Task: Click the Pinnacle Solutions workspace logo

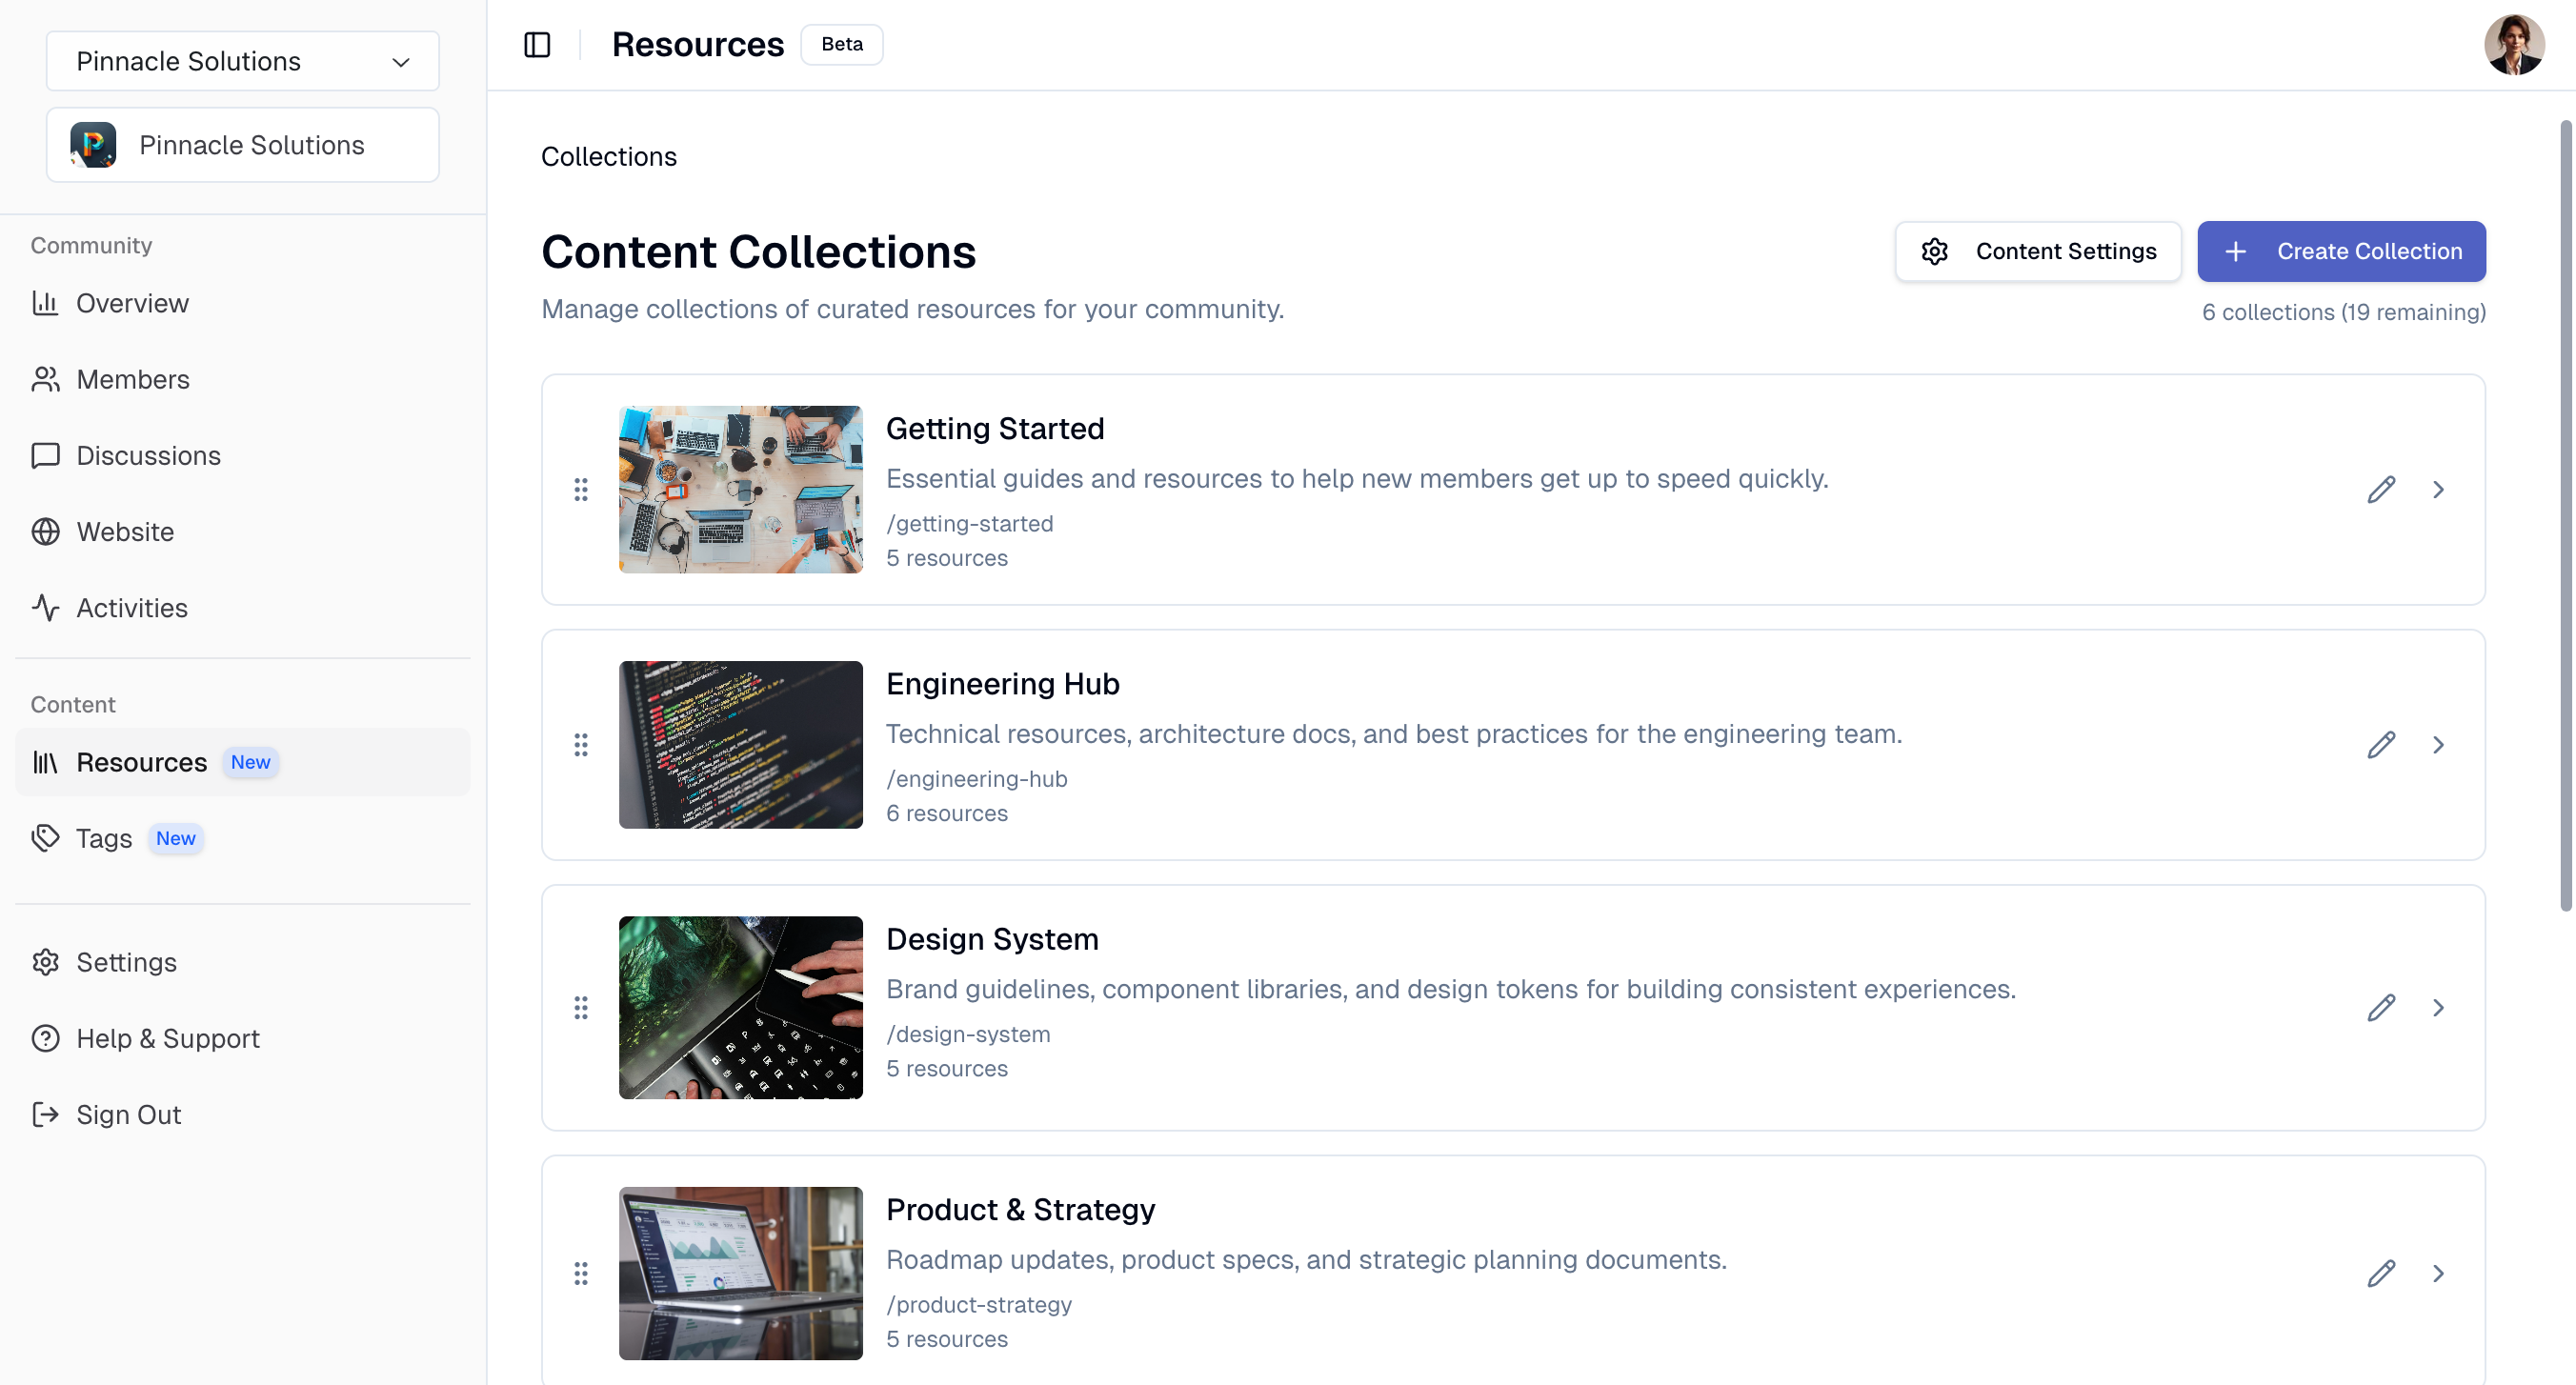Action: point(93,144)
